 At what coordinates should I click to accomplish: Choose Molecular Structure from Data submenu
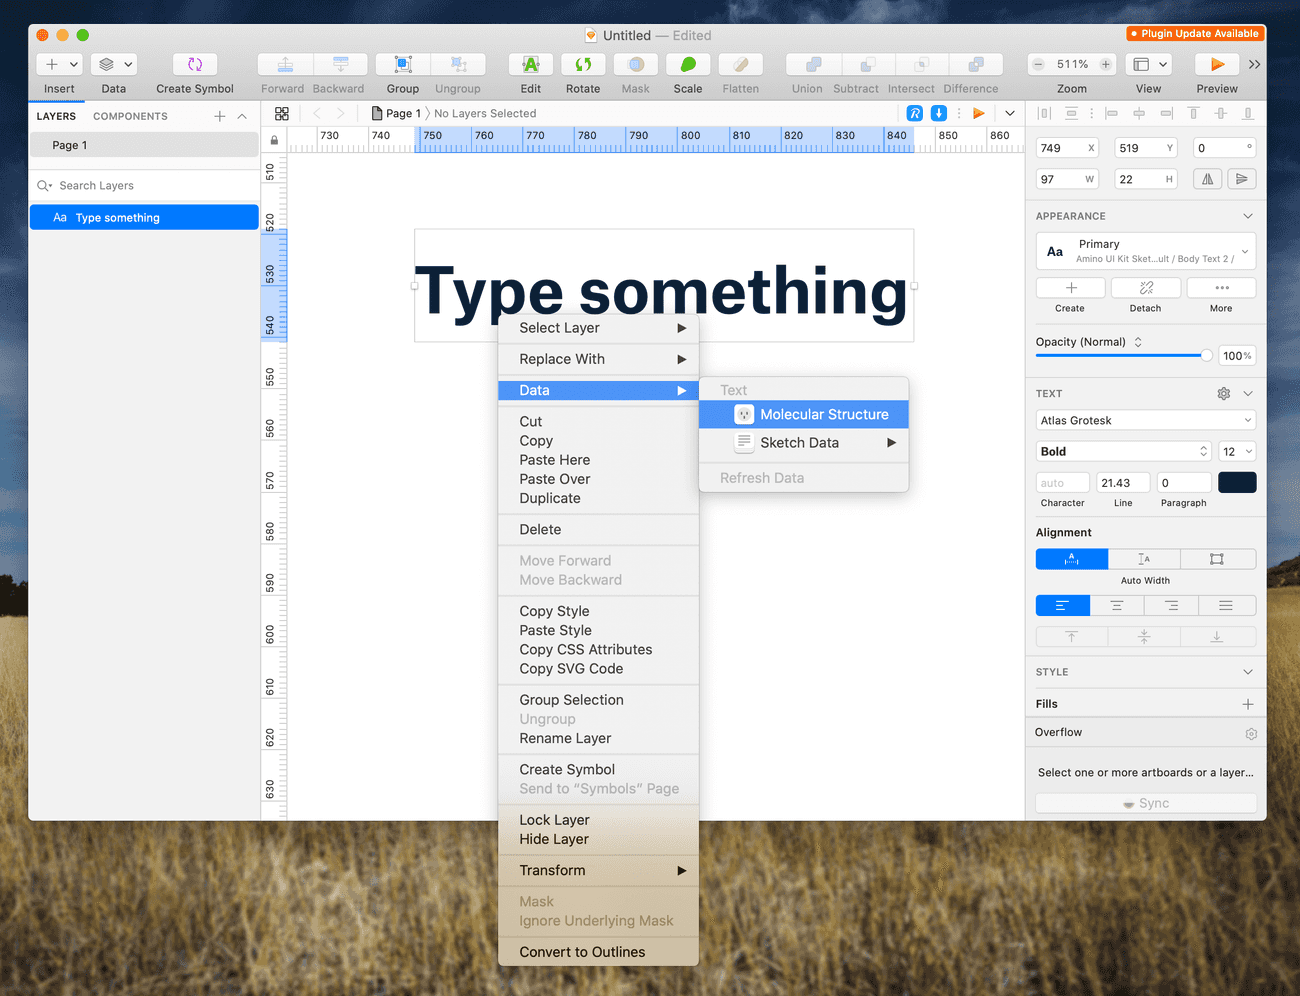coord(823,415)
